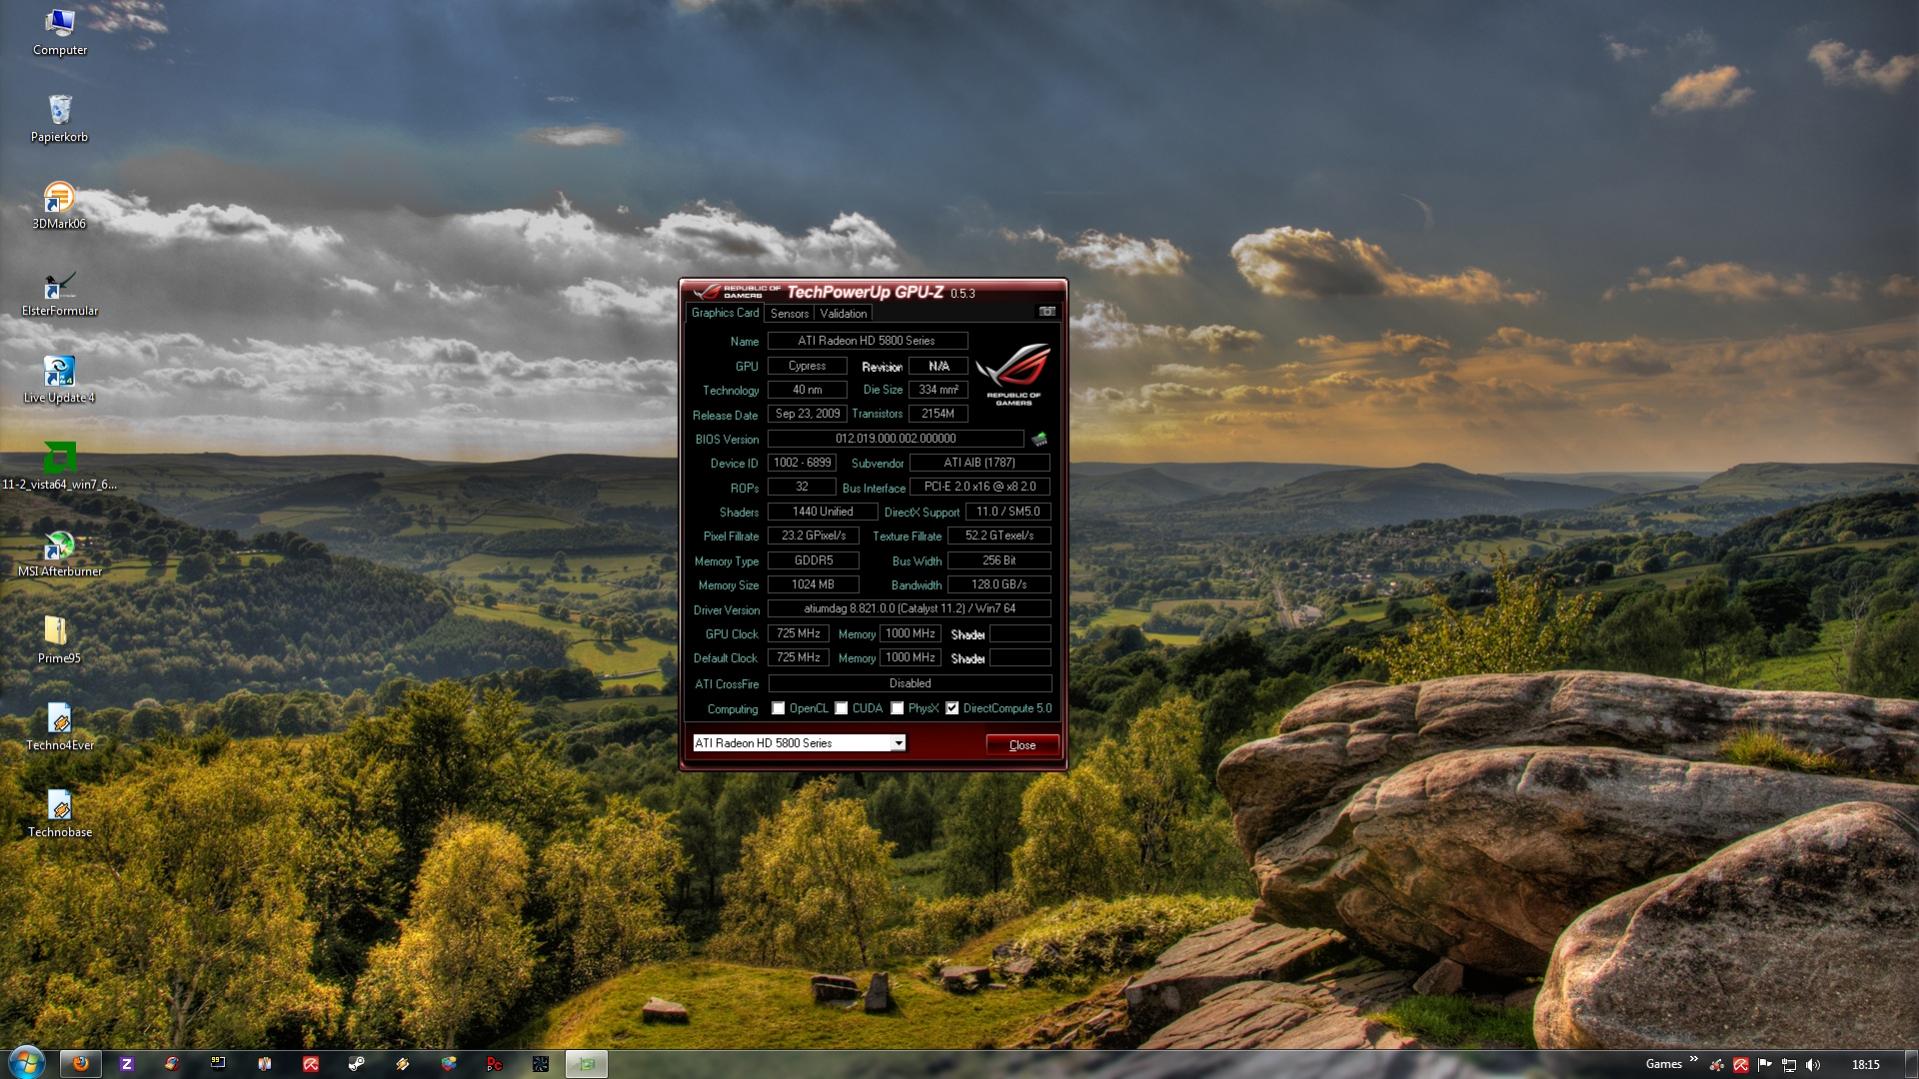Screen dimensions: 1919x1079
Task: Launch MSI Afterburner from the desktop
Action: (59, 554)
